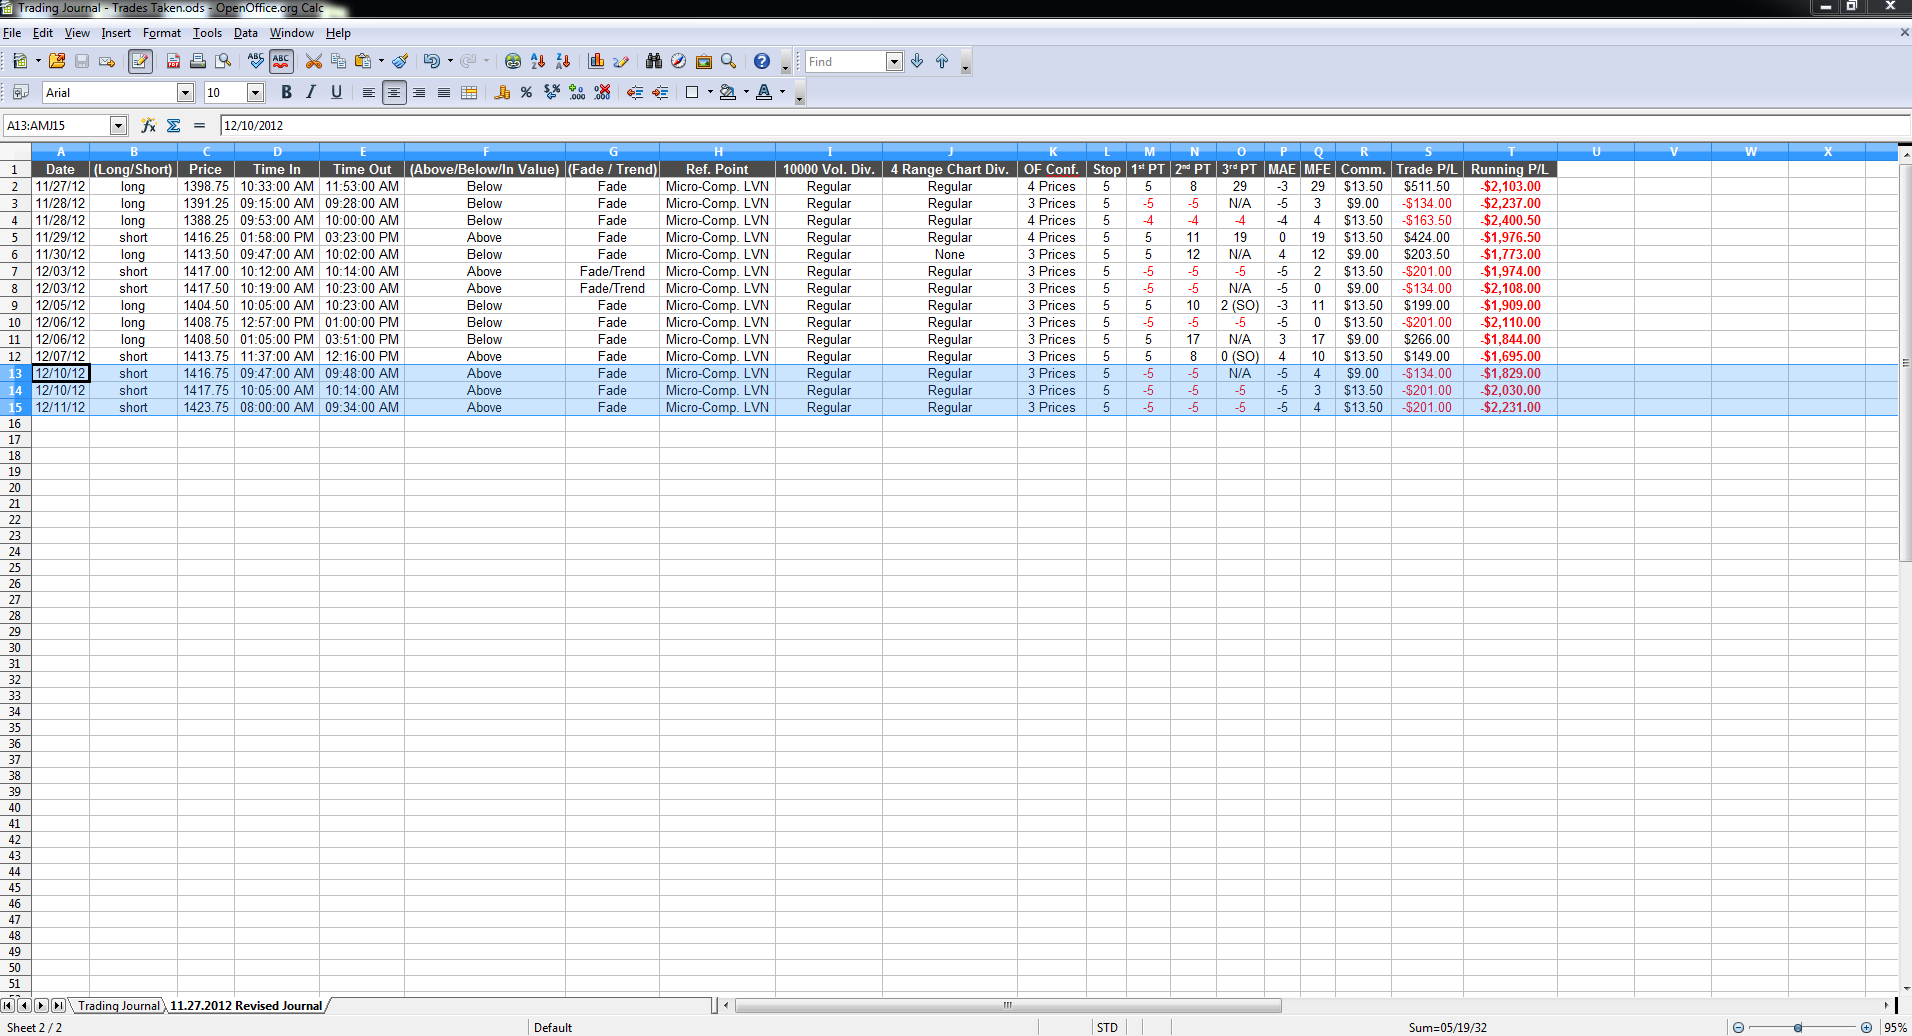Open Page Preview icon
Viewport: 1912px width, 1036px height.
[x=223, y=62]
